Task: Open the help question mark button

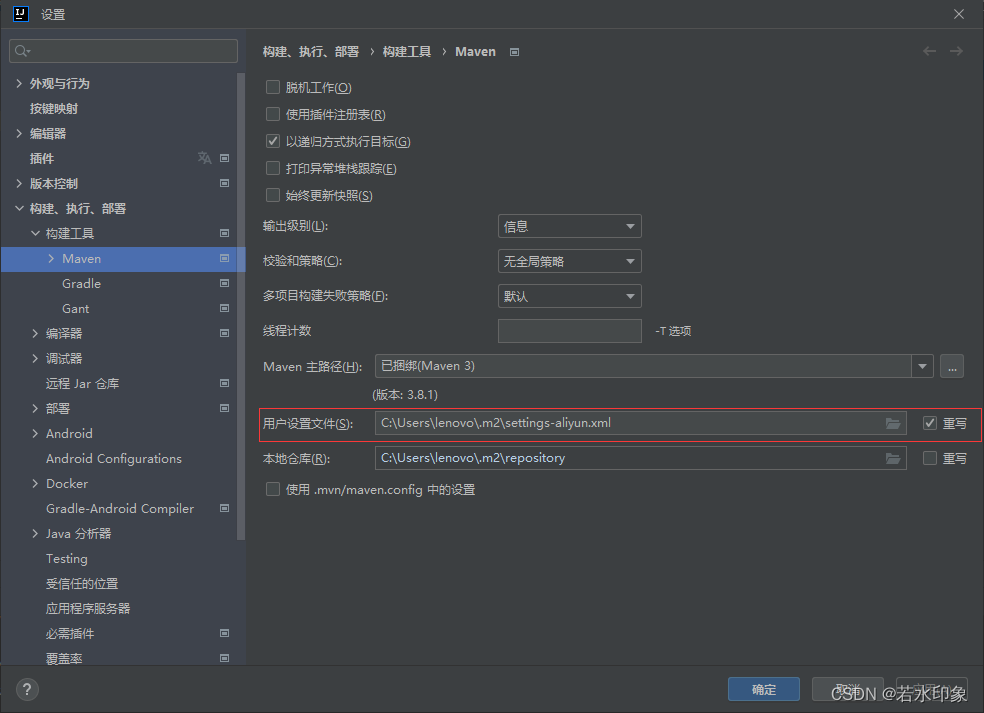Action: (x=27, y=690)
